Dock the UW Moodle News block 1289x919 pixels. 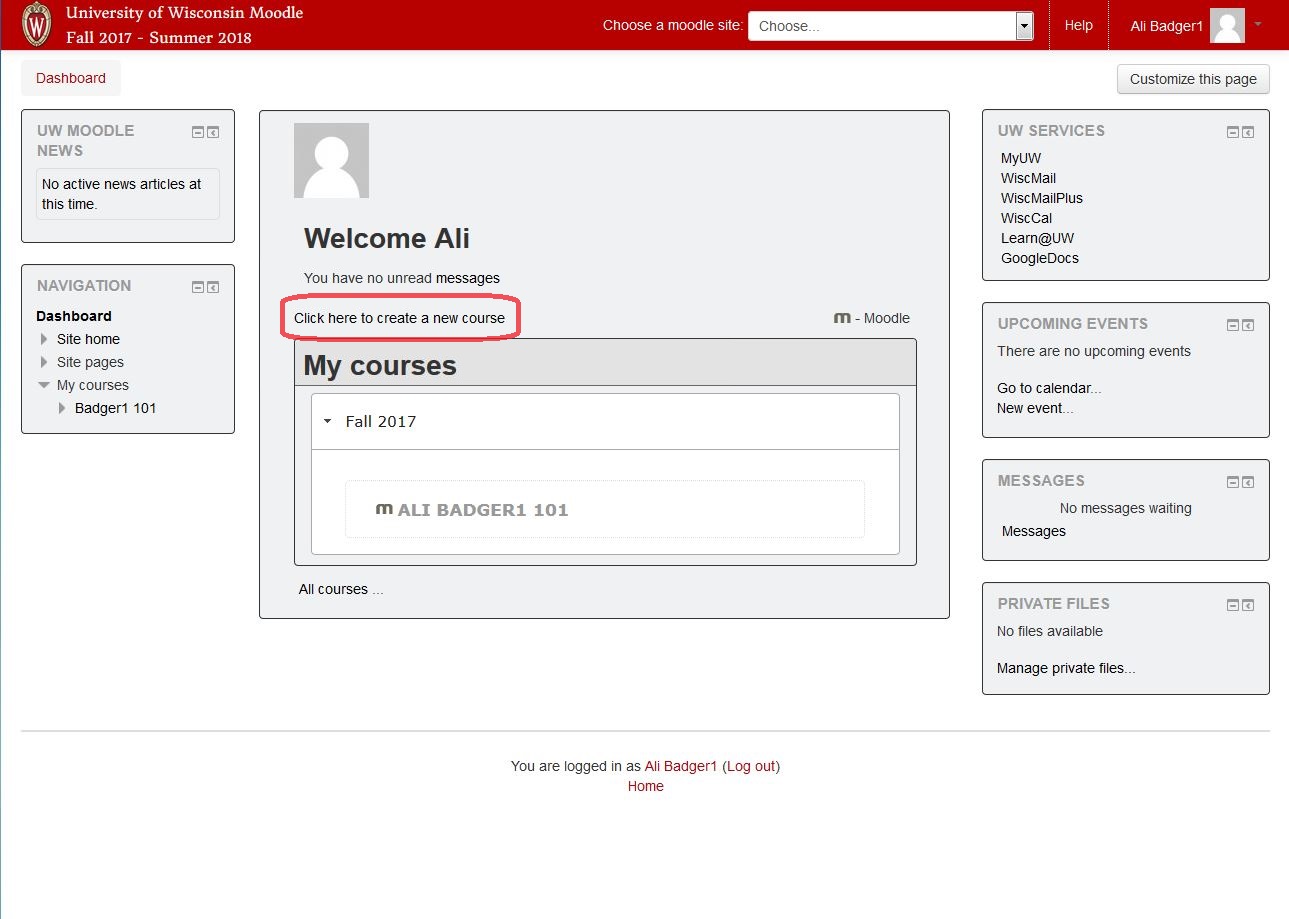(x=213, y=132)
